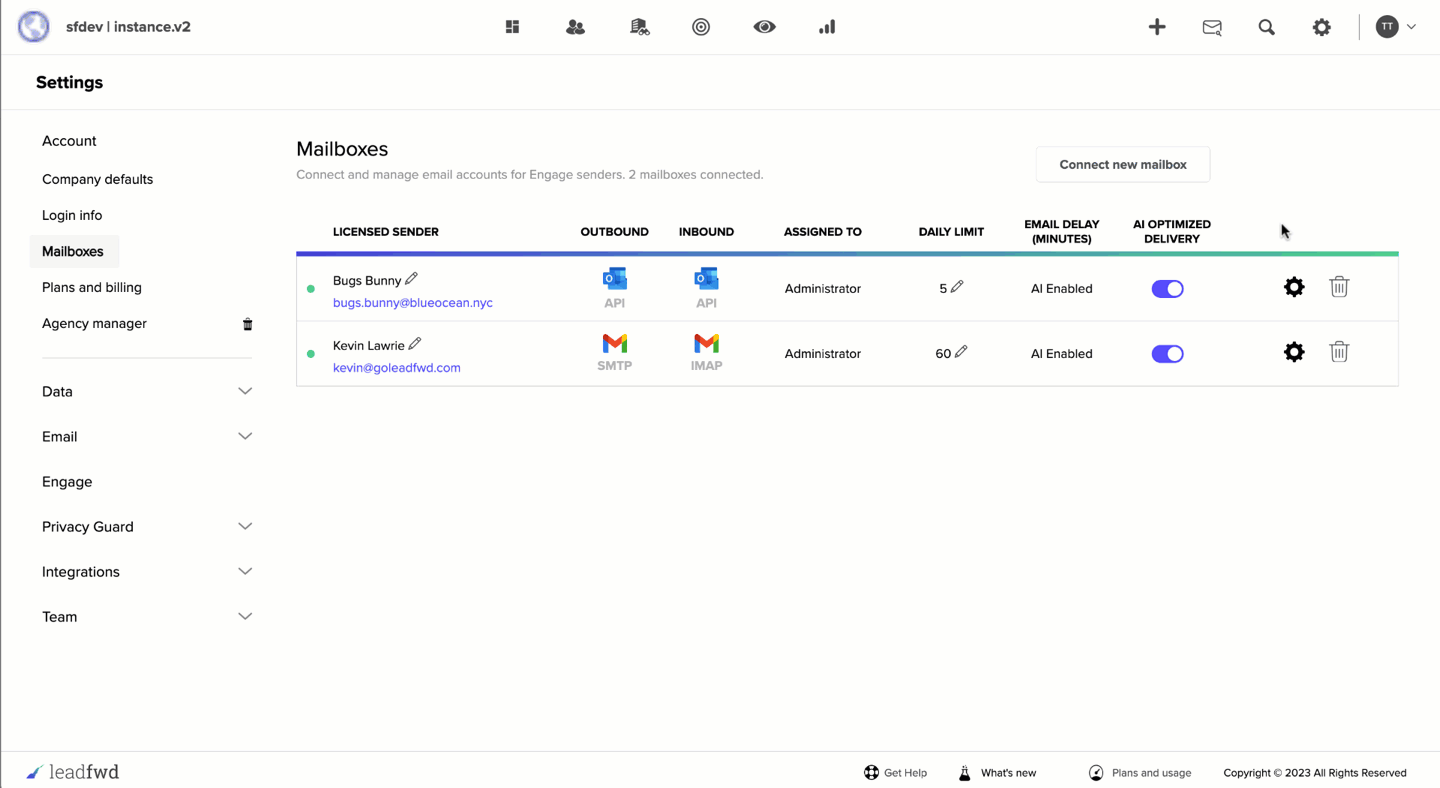Image resolution: width=1440 pixels, height=788 pixels.
Task: Expand the Integrations sidebar section
Action: coord(245,571)
